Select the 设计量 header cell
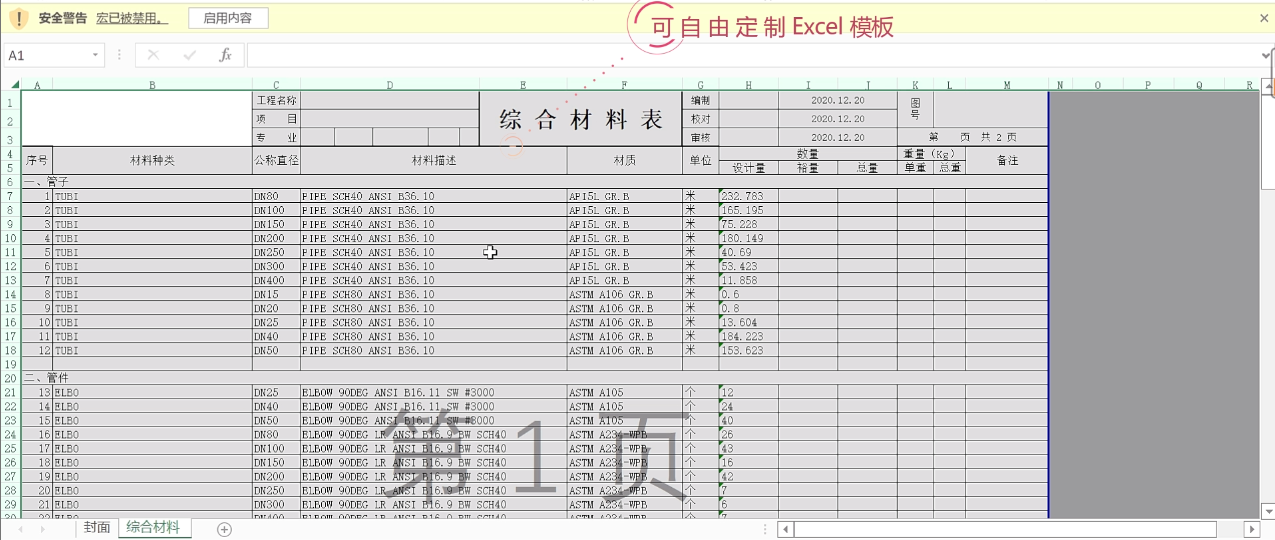This screenshot has height=540, width=1275. [x=748, y=168]
